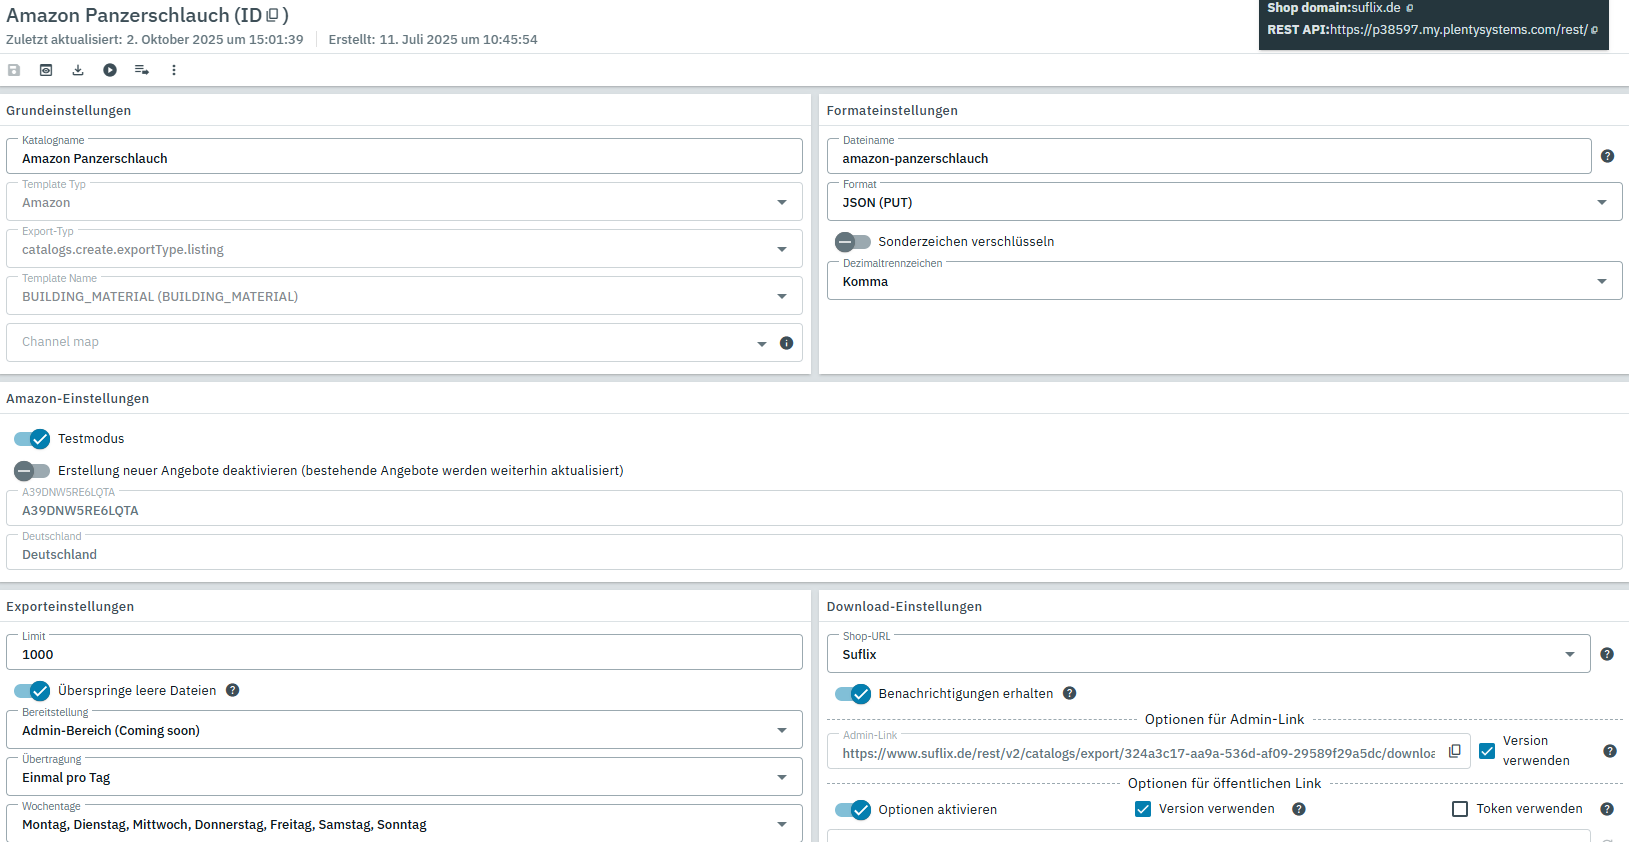The image size is (1629, 842).
Task: Copy the catalog ID next to the title
Action: 272,16
